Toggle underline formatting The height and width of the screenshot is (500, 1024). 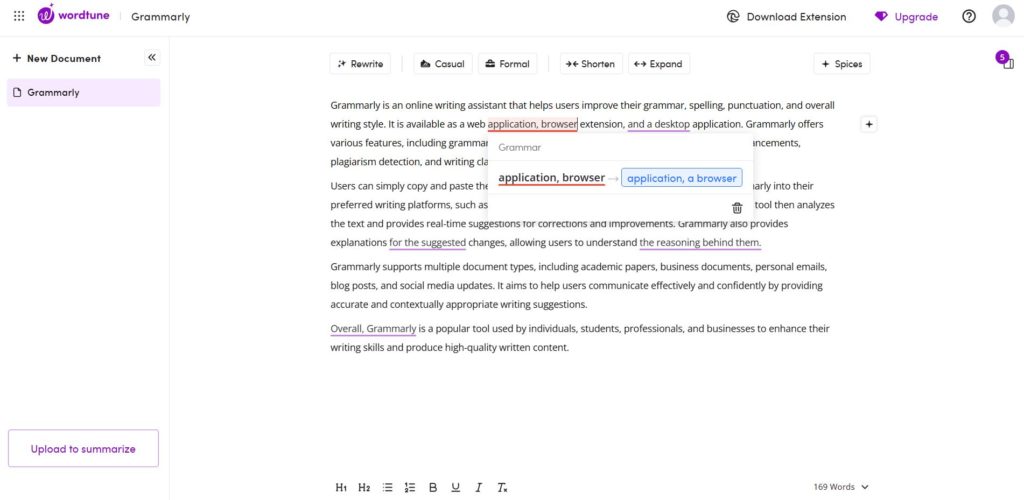[456, 487]
